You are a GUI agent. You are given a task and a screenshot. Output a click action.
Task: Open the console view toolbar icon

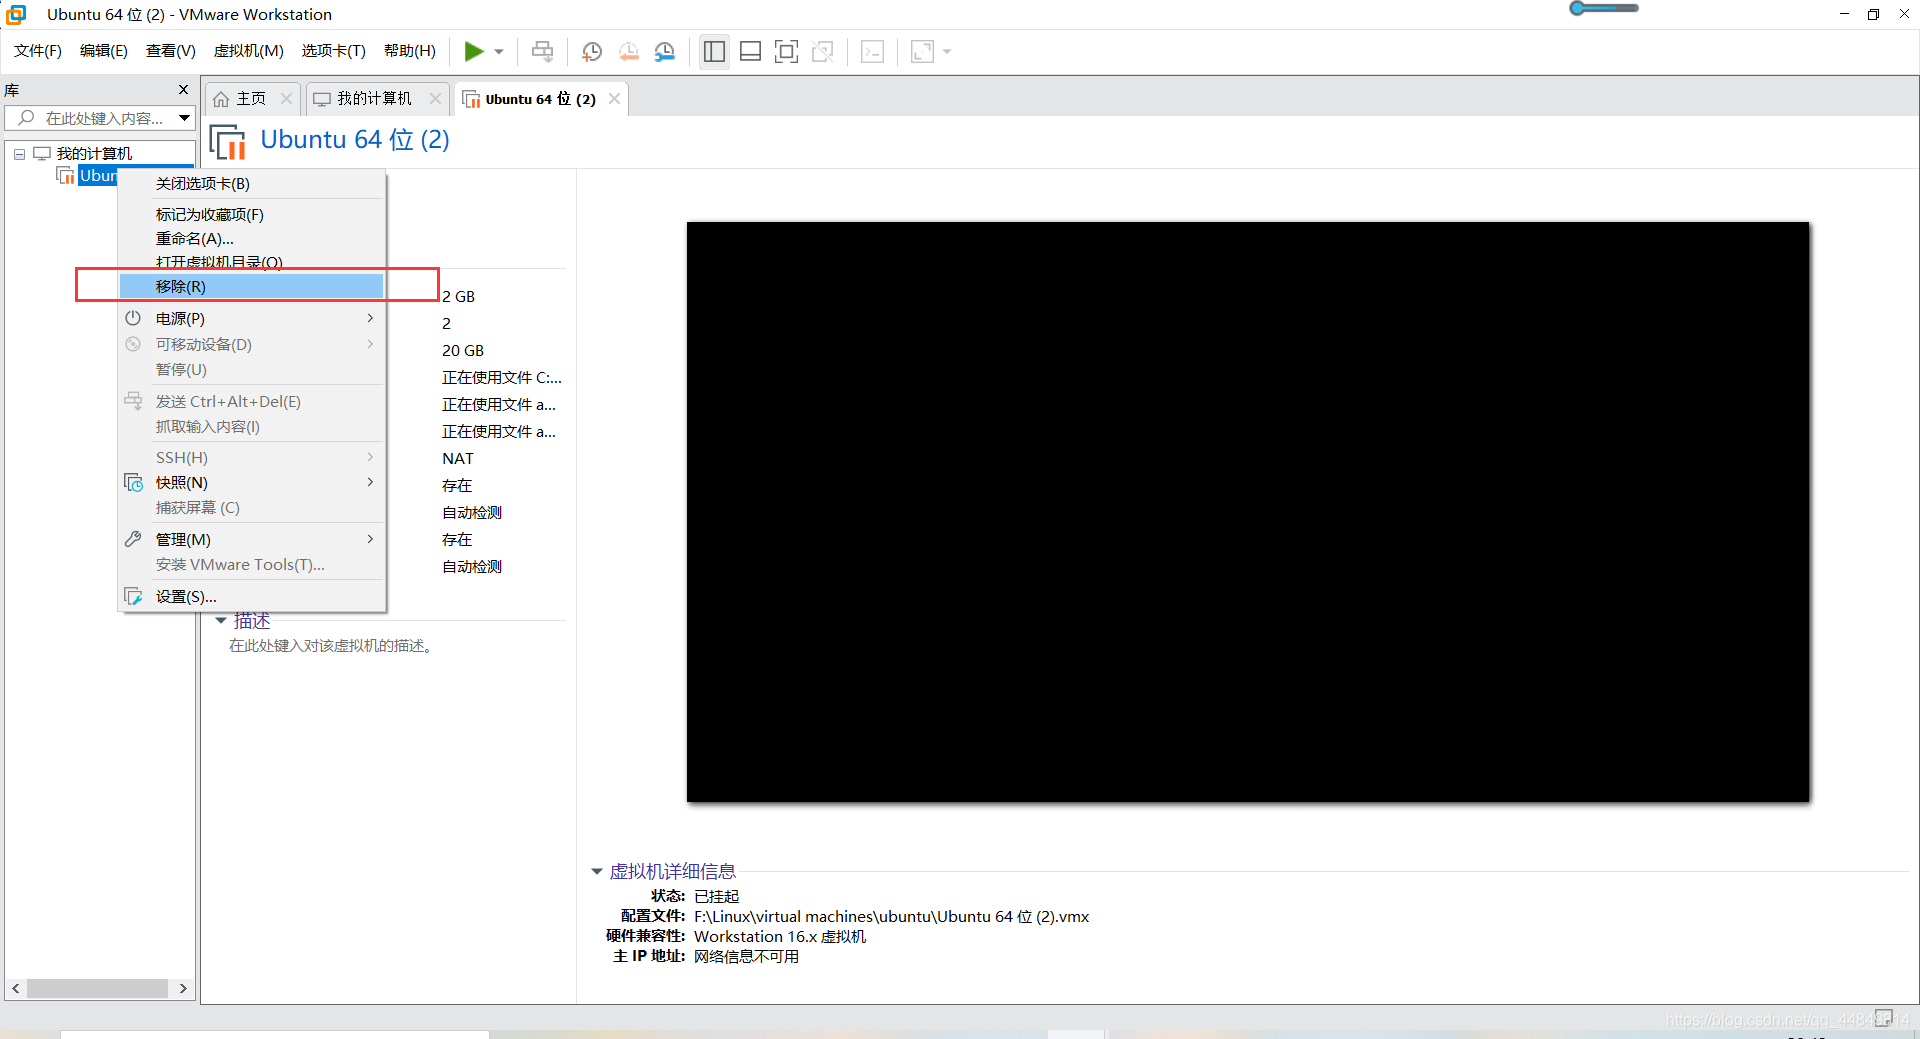(x=872, y=51)
